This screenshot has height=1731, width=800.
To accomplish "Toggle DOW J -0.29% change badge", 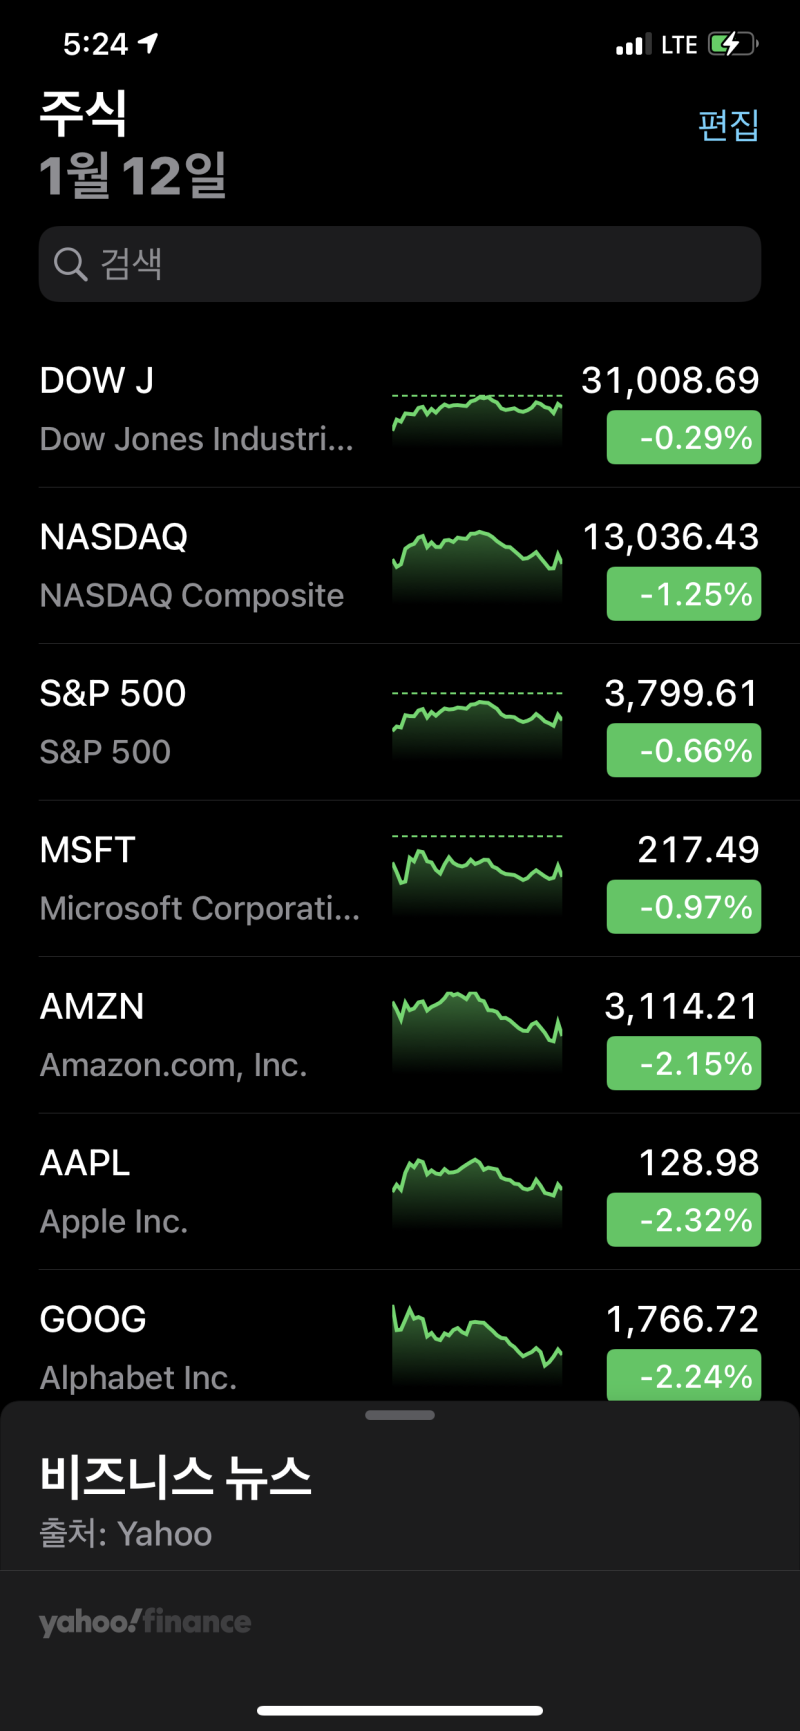I will click(x=684, y=438).
